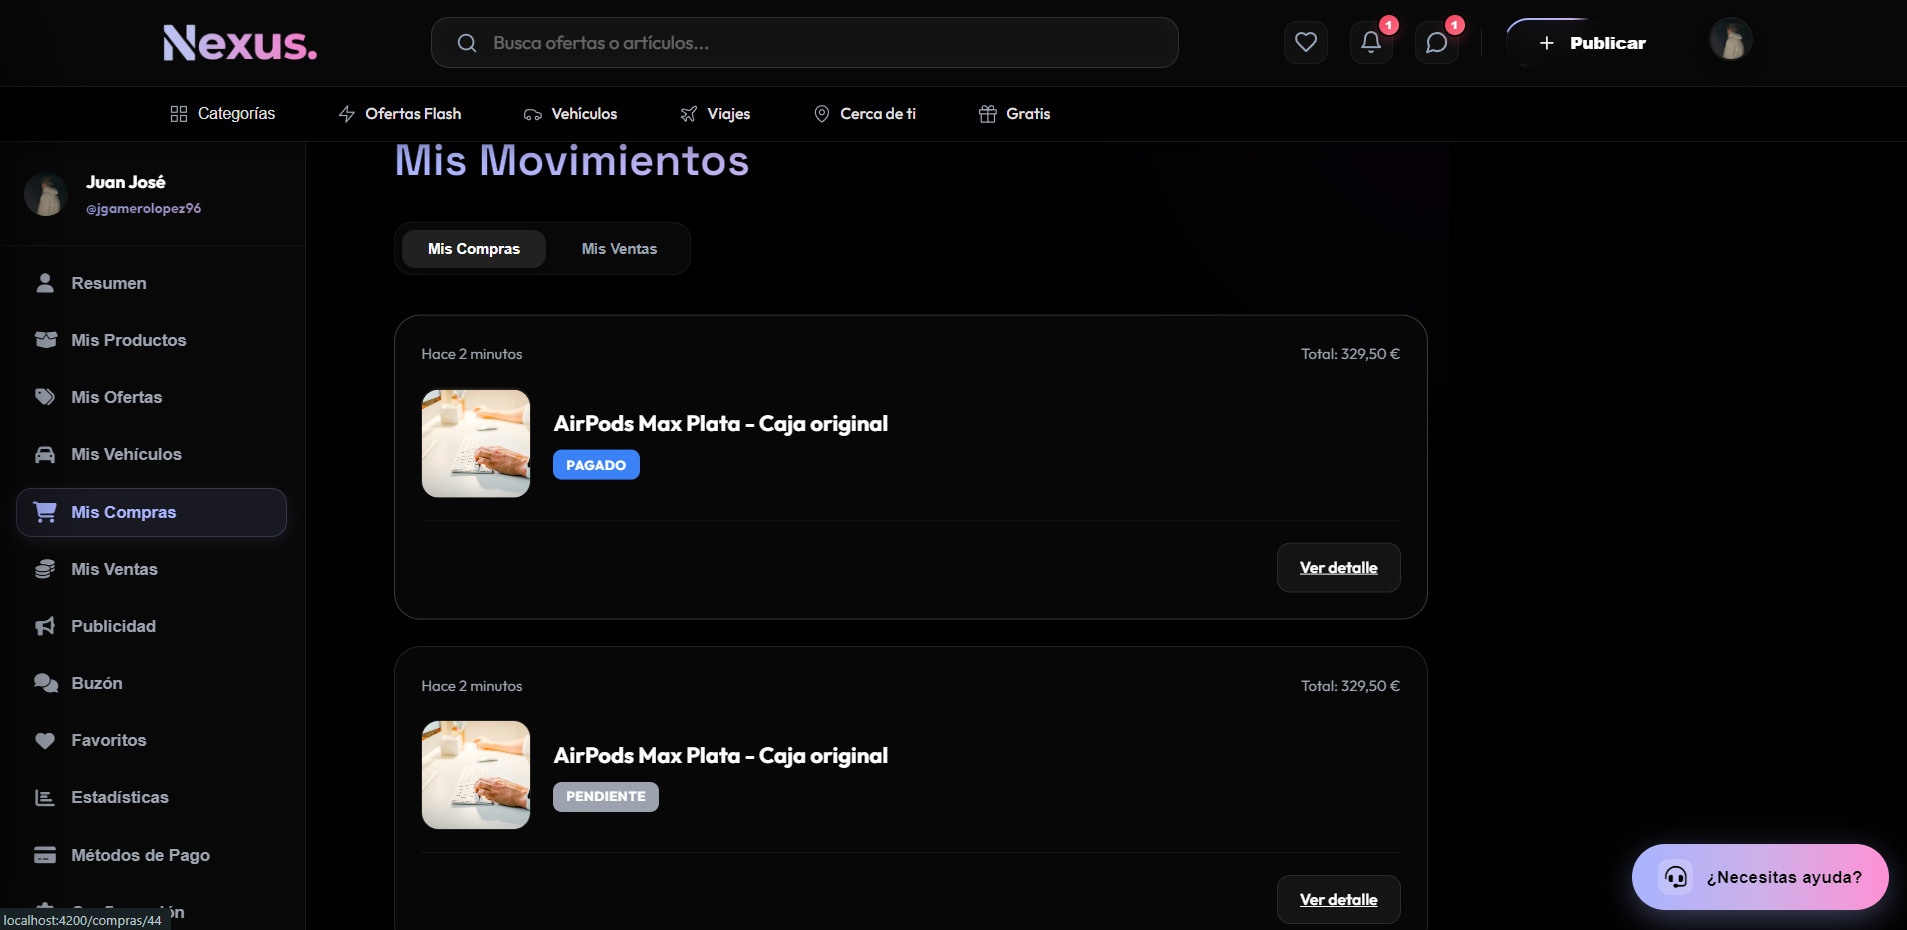The image size is (1907, 930).
Task: Click the Buzón chat icon in sidebar
Action: point(45,683)
